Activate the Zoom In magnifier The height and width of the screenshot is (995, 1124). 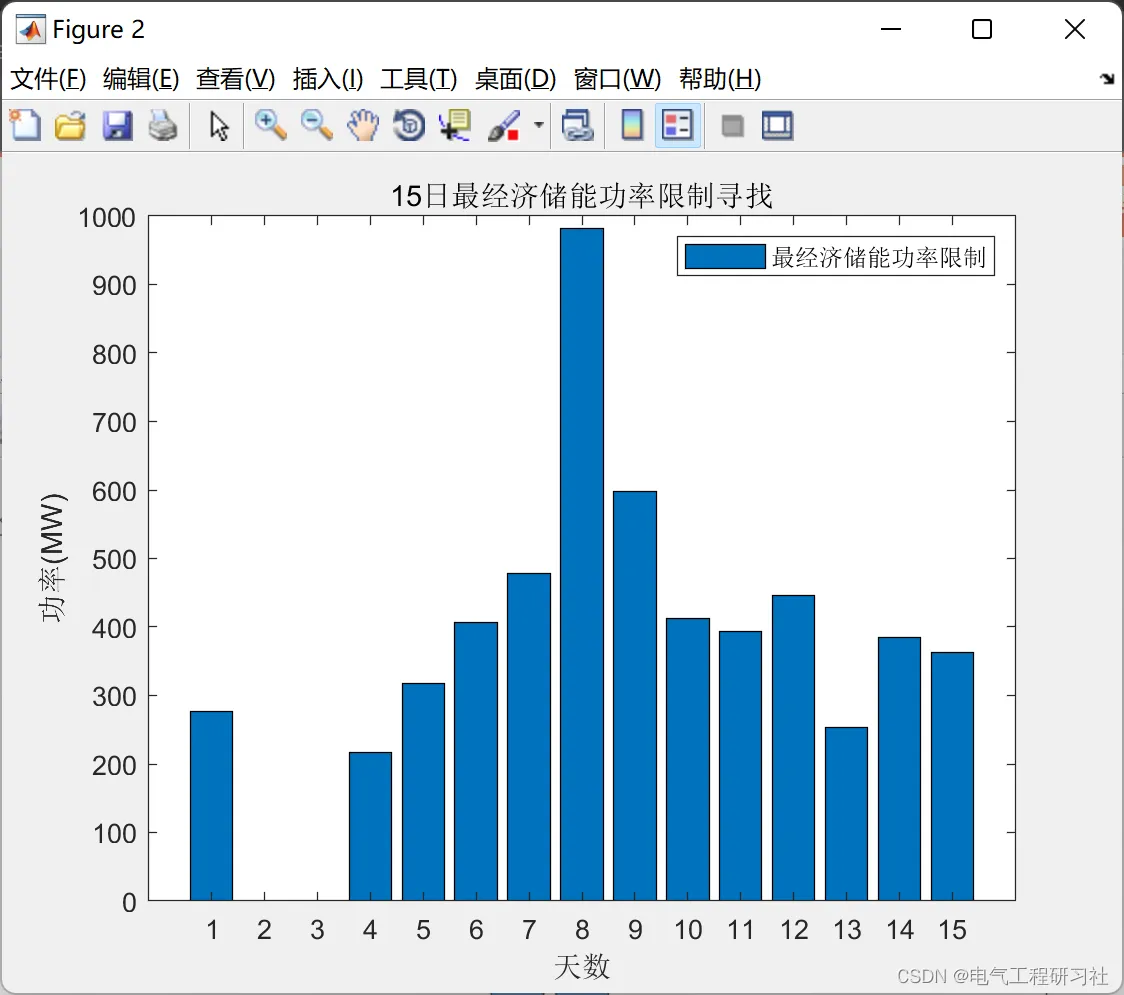(271, 125)
